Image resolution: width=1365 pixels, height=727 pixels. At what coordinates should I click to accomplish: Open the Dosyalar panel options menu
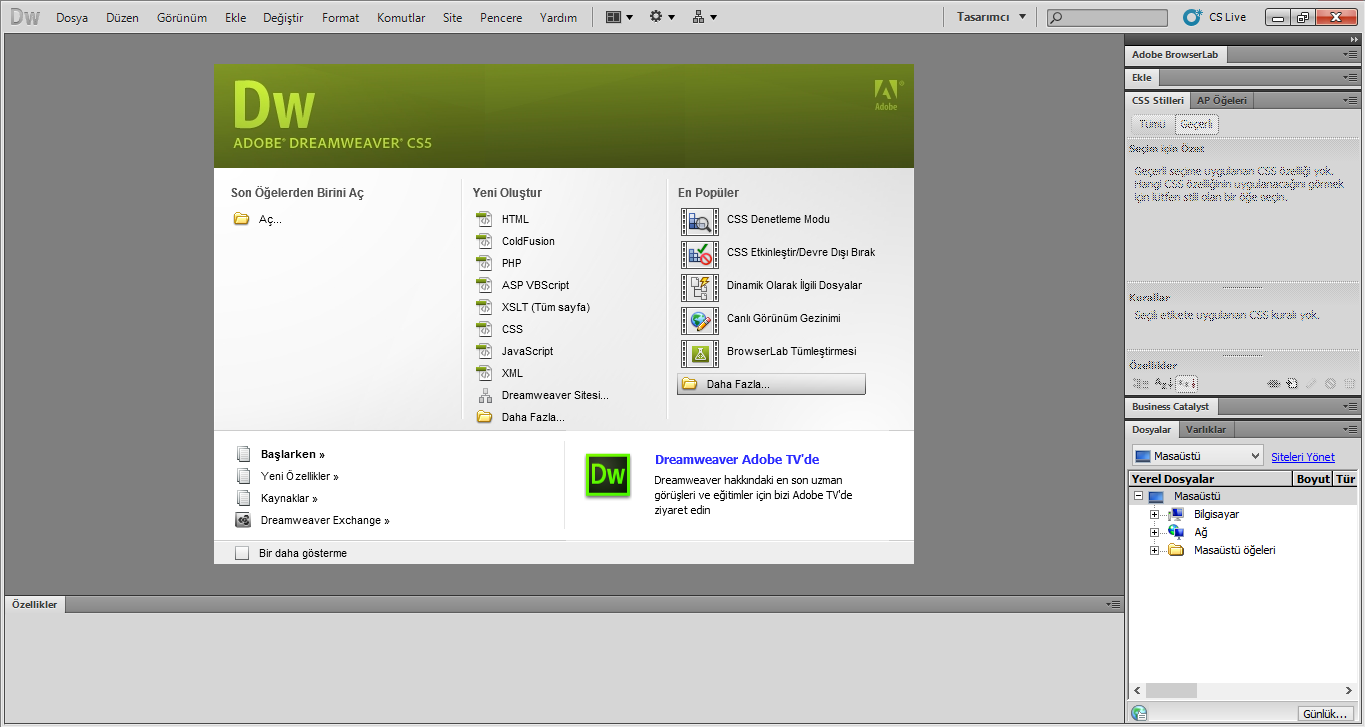[x=1351, y=429]
